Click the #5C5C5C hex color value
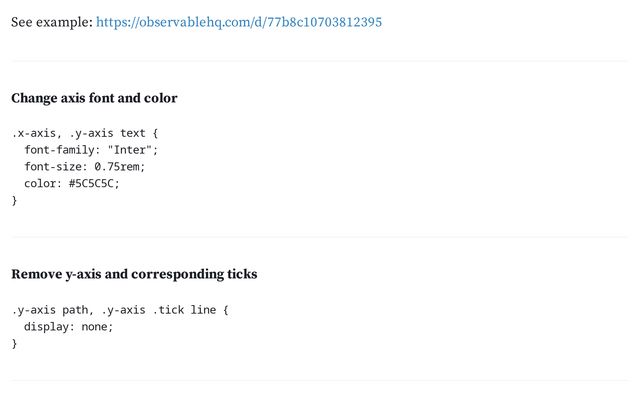The height and width of the screenshot is (400, 640). pyautogui.click(x=91, y=184)
